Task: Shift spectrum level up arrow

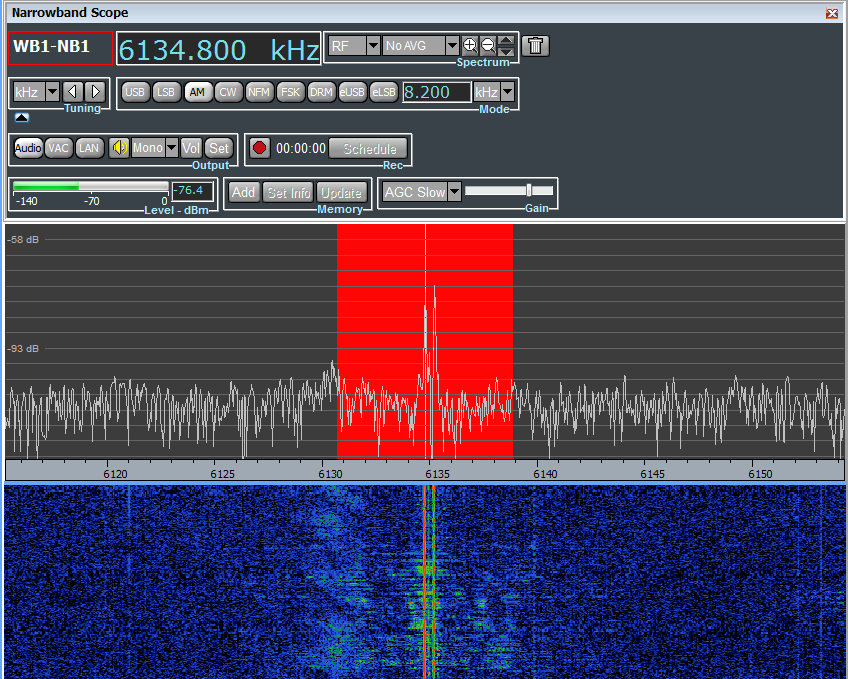Action: click(506, 41)
